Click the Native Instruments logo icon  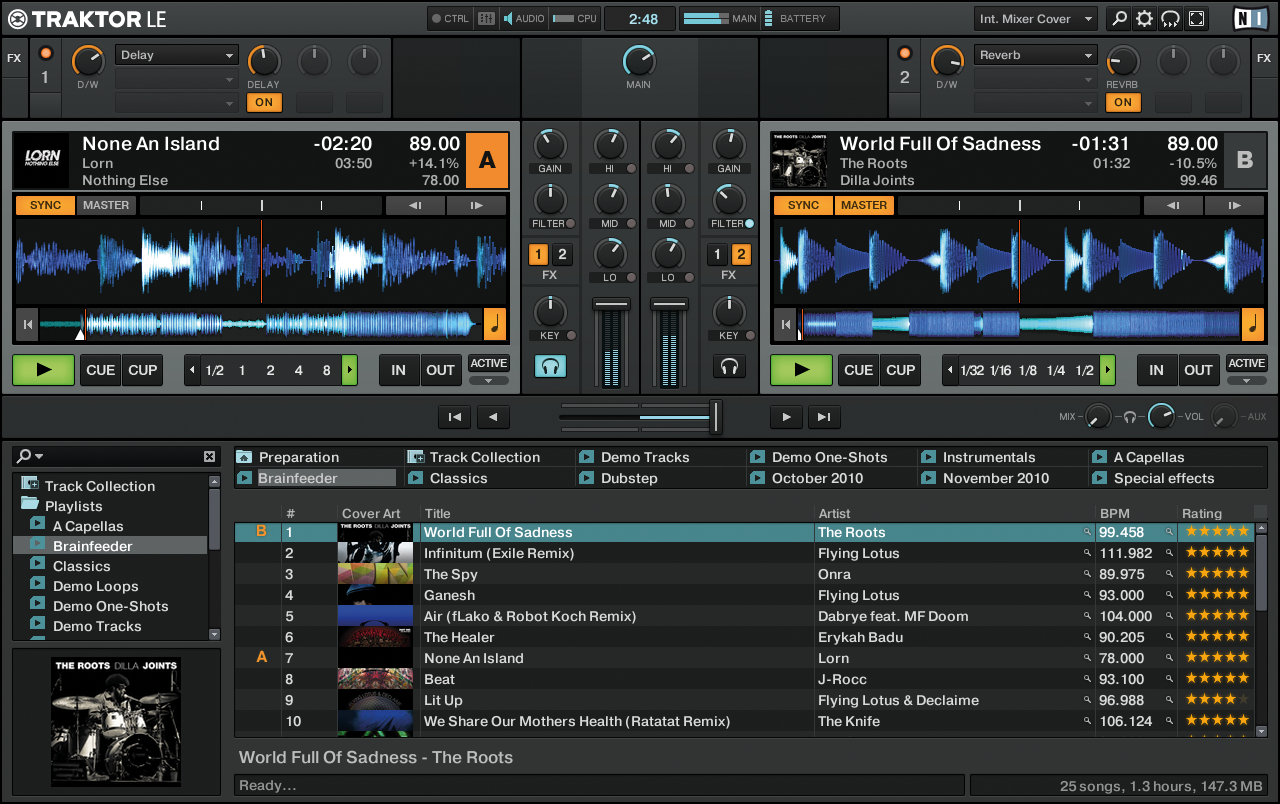click(x=1248, y=19)
